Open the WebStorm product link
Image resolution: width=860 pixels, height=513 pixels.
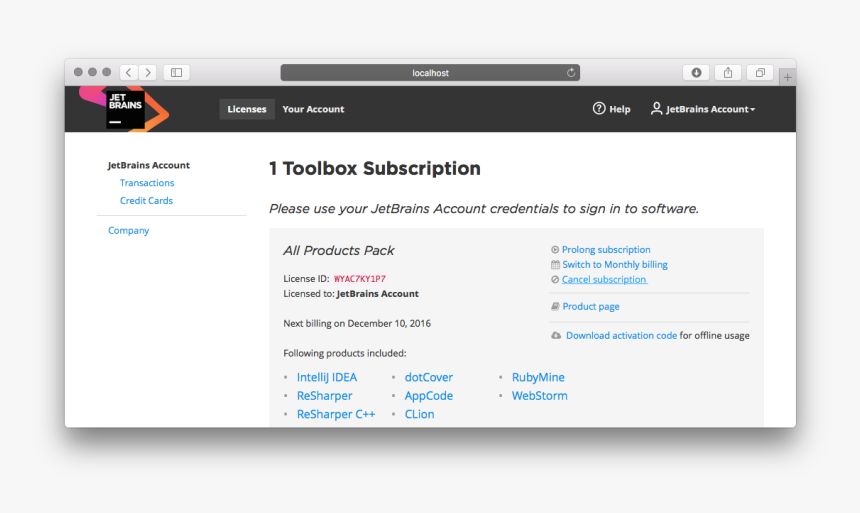click(540, 396)
